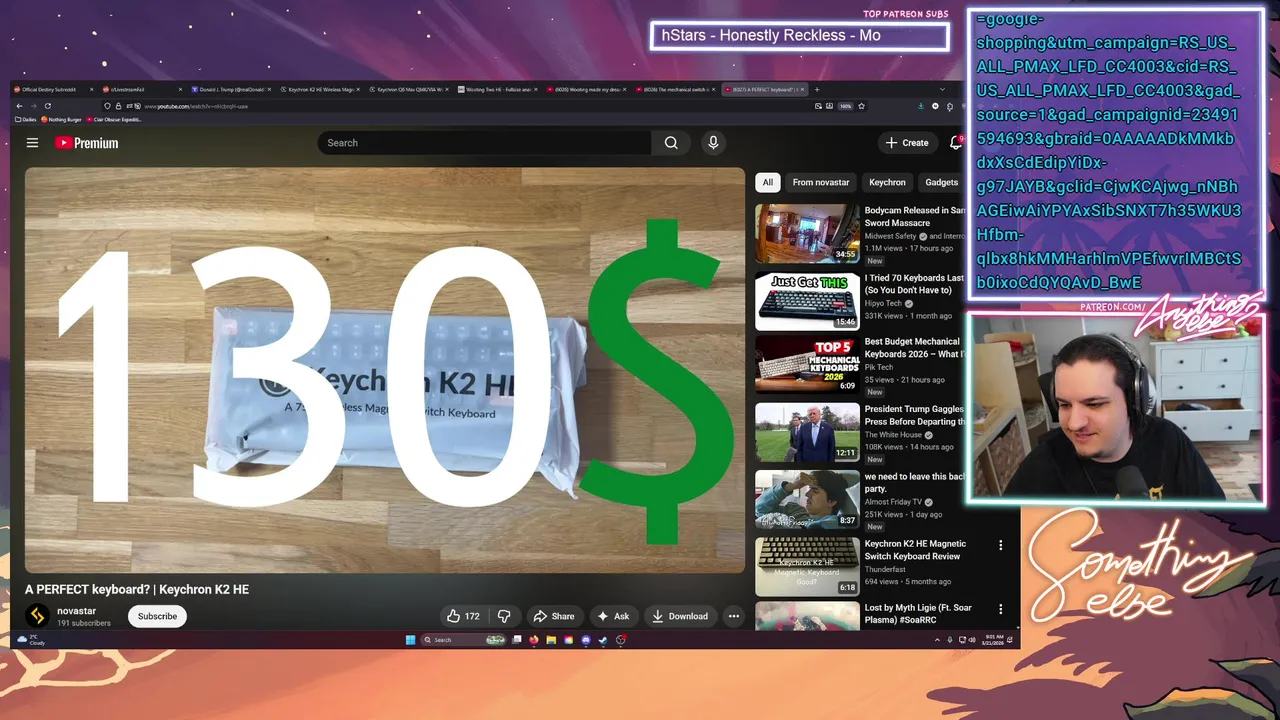Image resolution: width=1280 pixels, height=720 pixels.
Task: Open Nothing Burger bookmark
Action: tap(62, 119)
